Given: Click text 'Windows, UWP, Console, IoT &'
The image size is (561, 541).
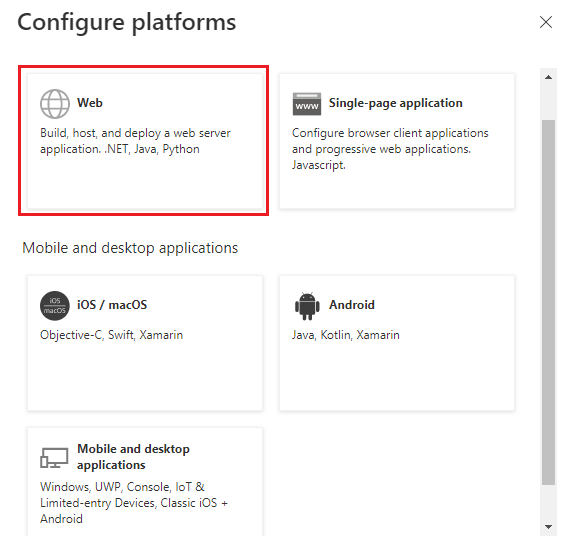Looking at the screenshot, I should (122, 487).
